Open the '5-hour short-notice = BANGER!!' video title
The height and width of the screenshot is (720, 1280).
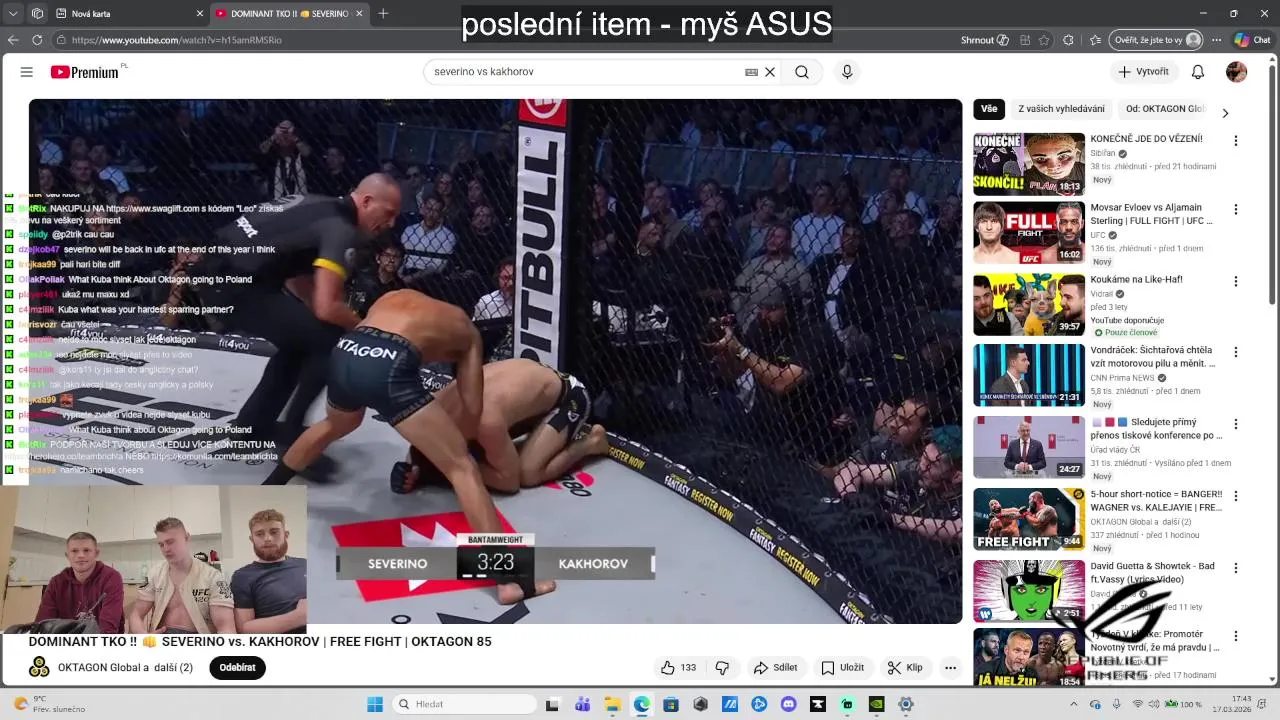click(1156, 501)
